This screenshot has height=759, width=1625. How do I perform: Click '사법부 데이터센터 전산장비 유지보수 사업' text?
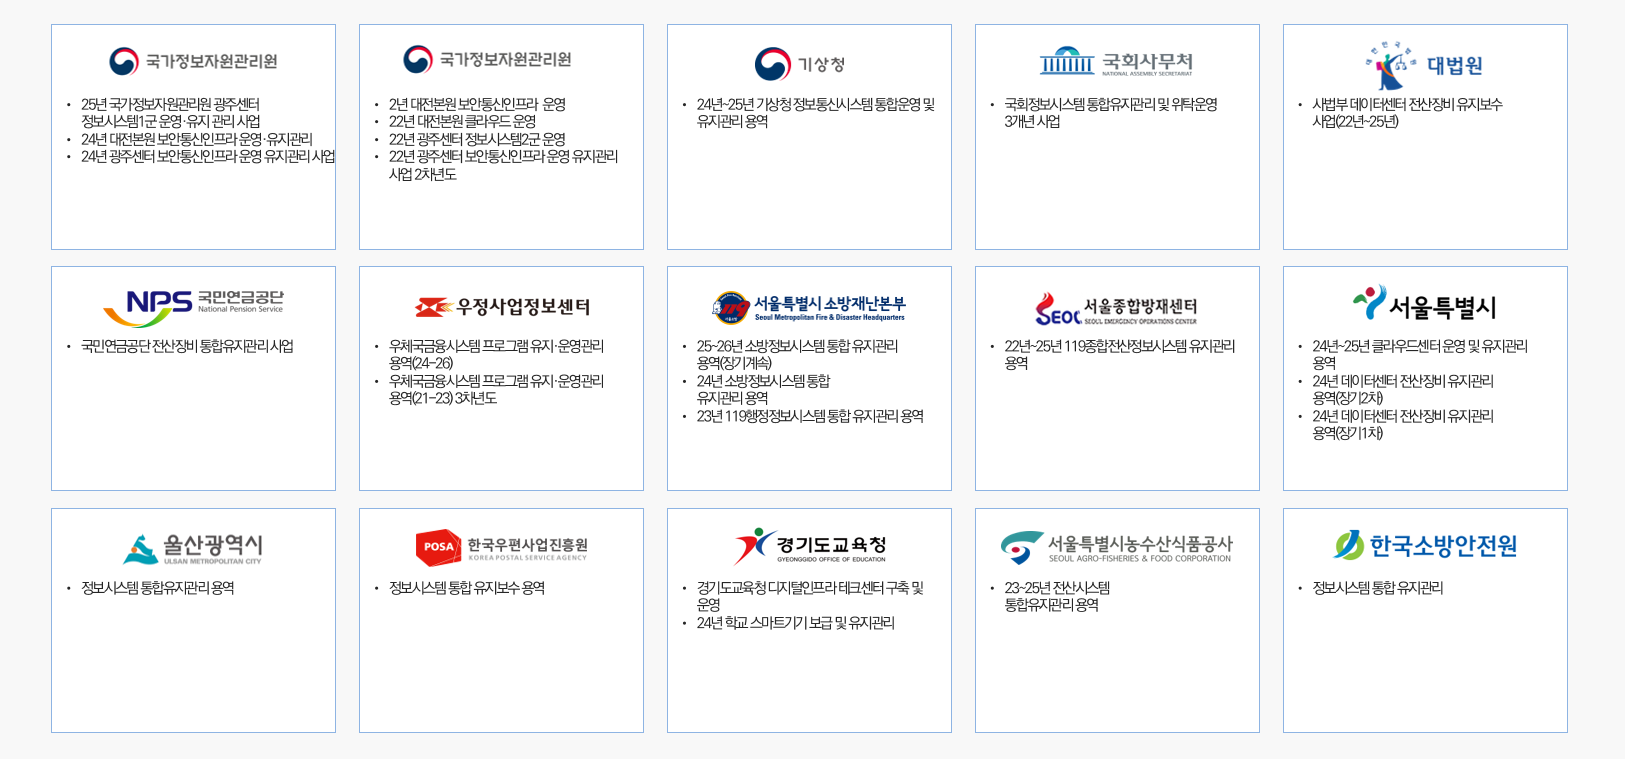[1407, 113]
